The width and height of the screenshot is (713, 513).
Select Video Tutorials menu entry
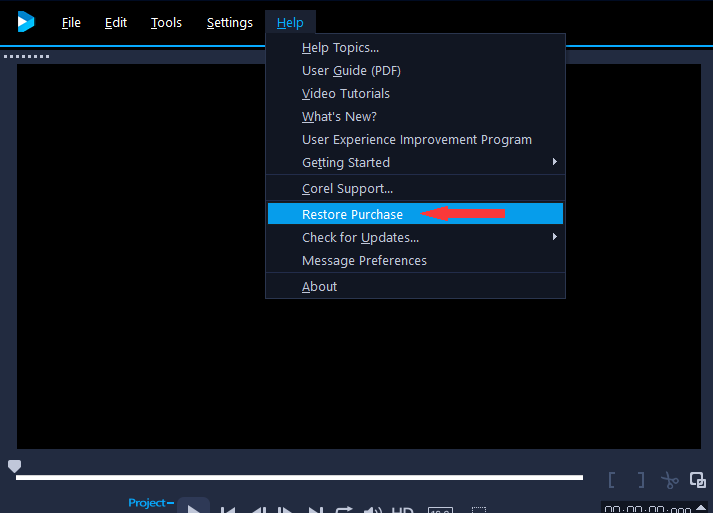coord(415,93)
